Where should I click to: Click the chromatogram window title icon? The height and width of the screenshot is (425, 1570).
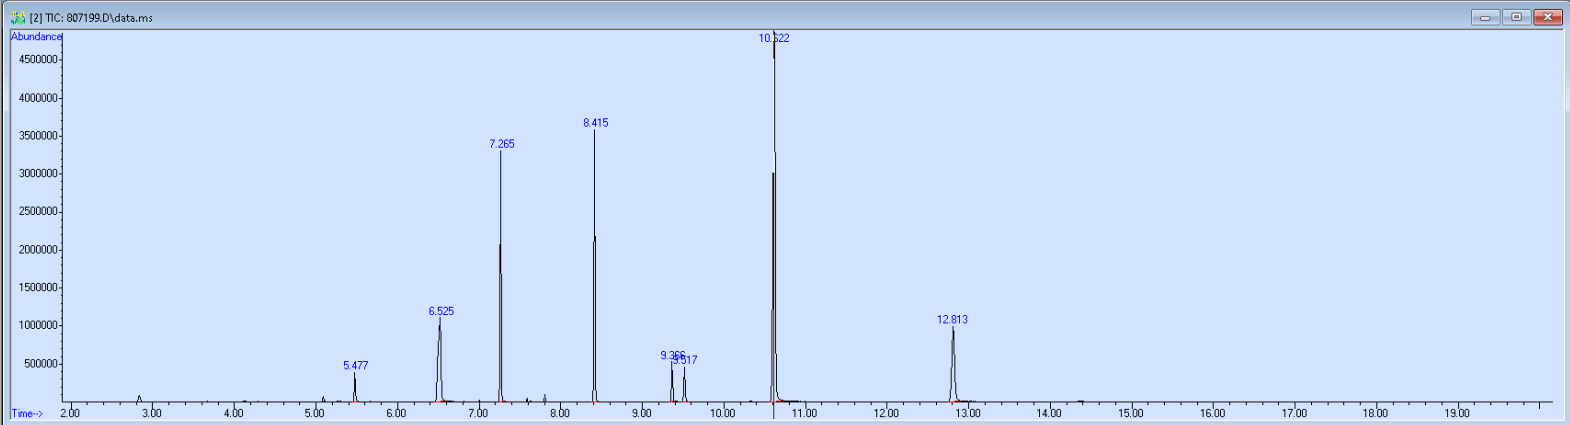coord(17,17)
